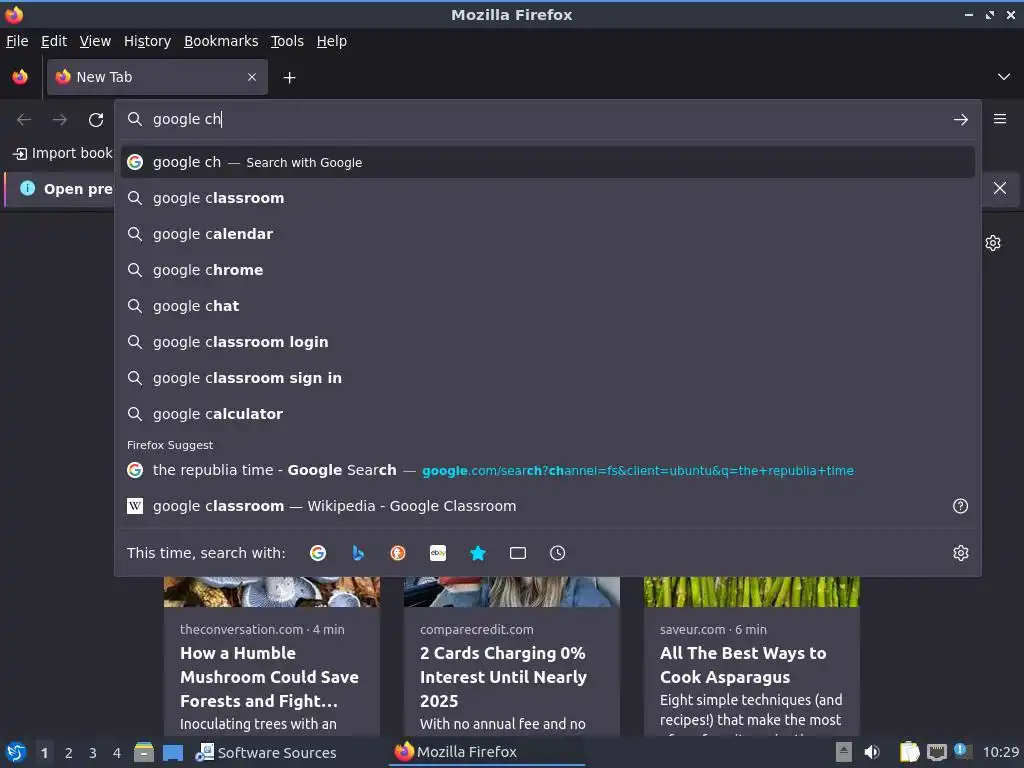1024x768 pixels.
Task: Select DuckDuckGo one-off search icon
Action: click(398, 553)
